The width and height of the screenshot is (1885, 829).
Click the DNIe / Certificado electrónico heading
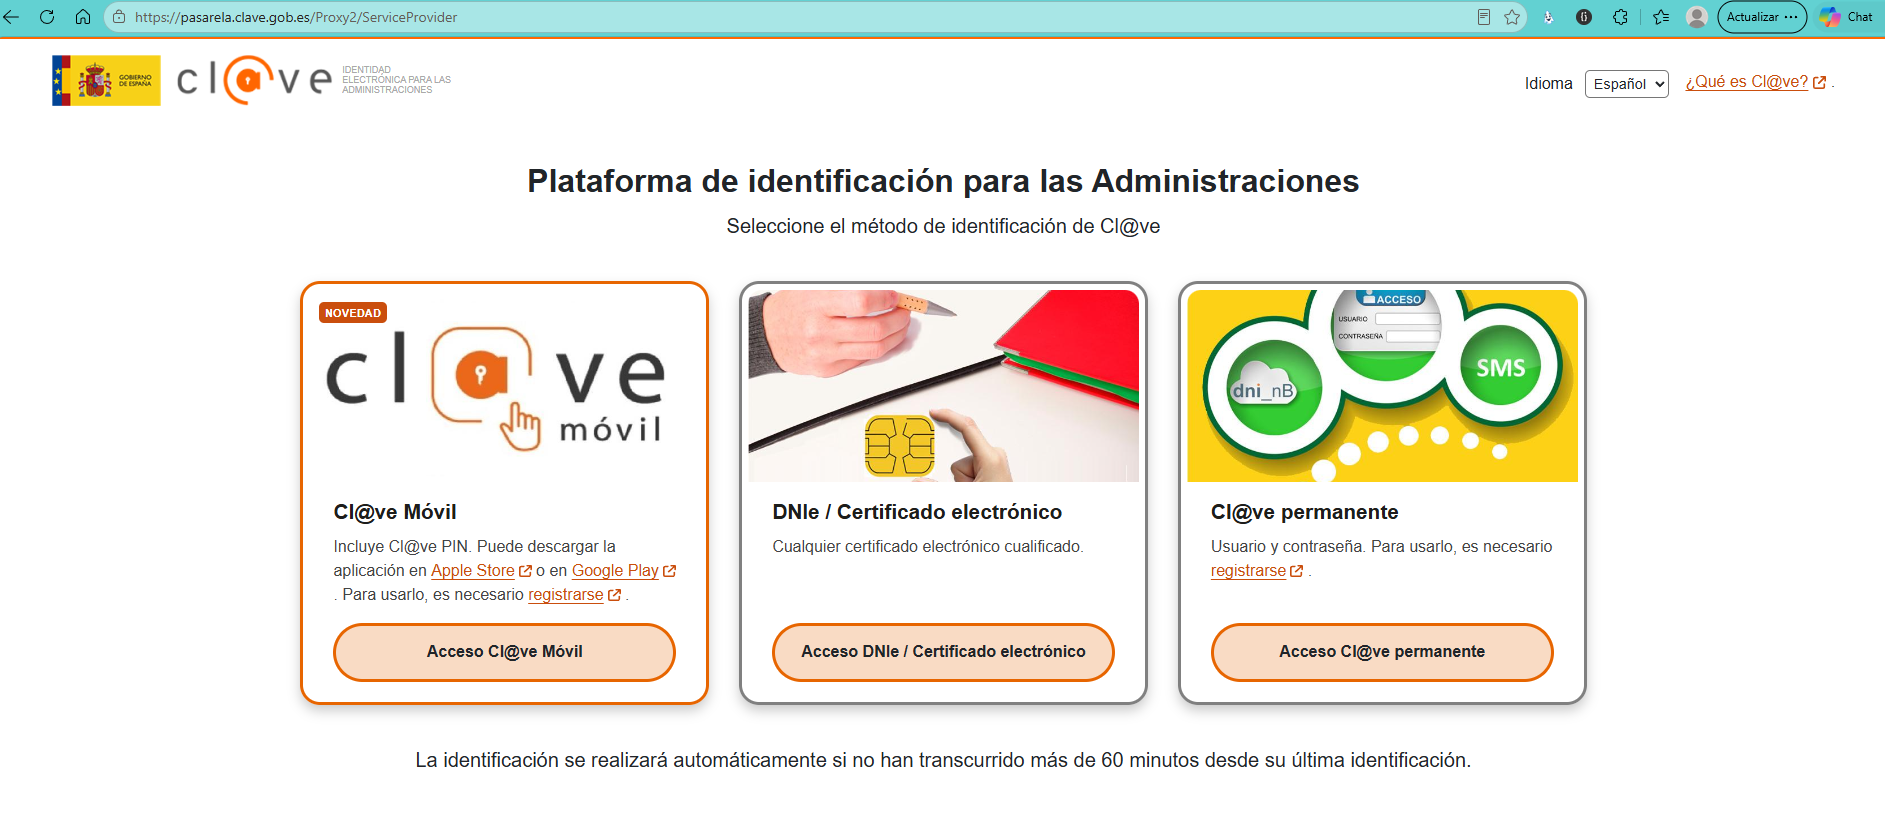pyautogui.click(x=917, y=512)
